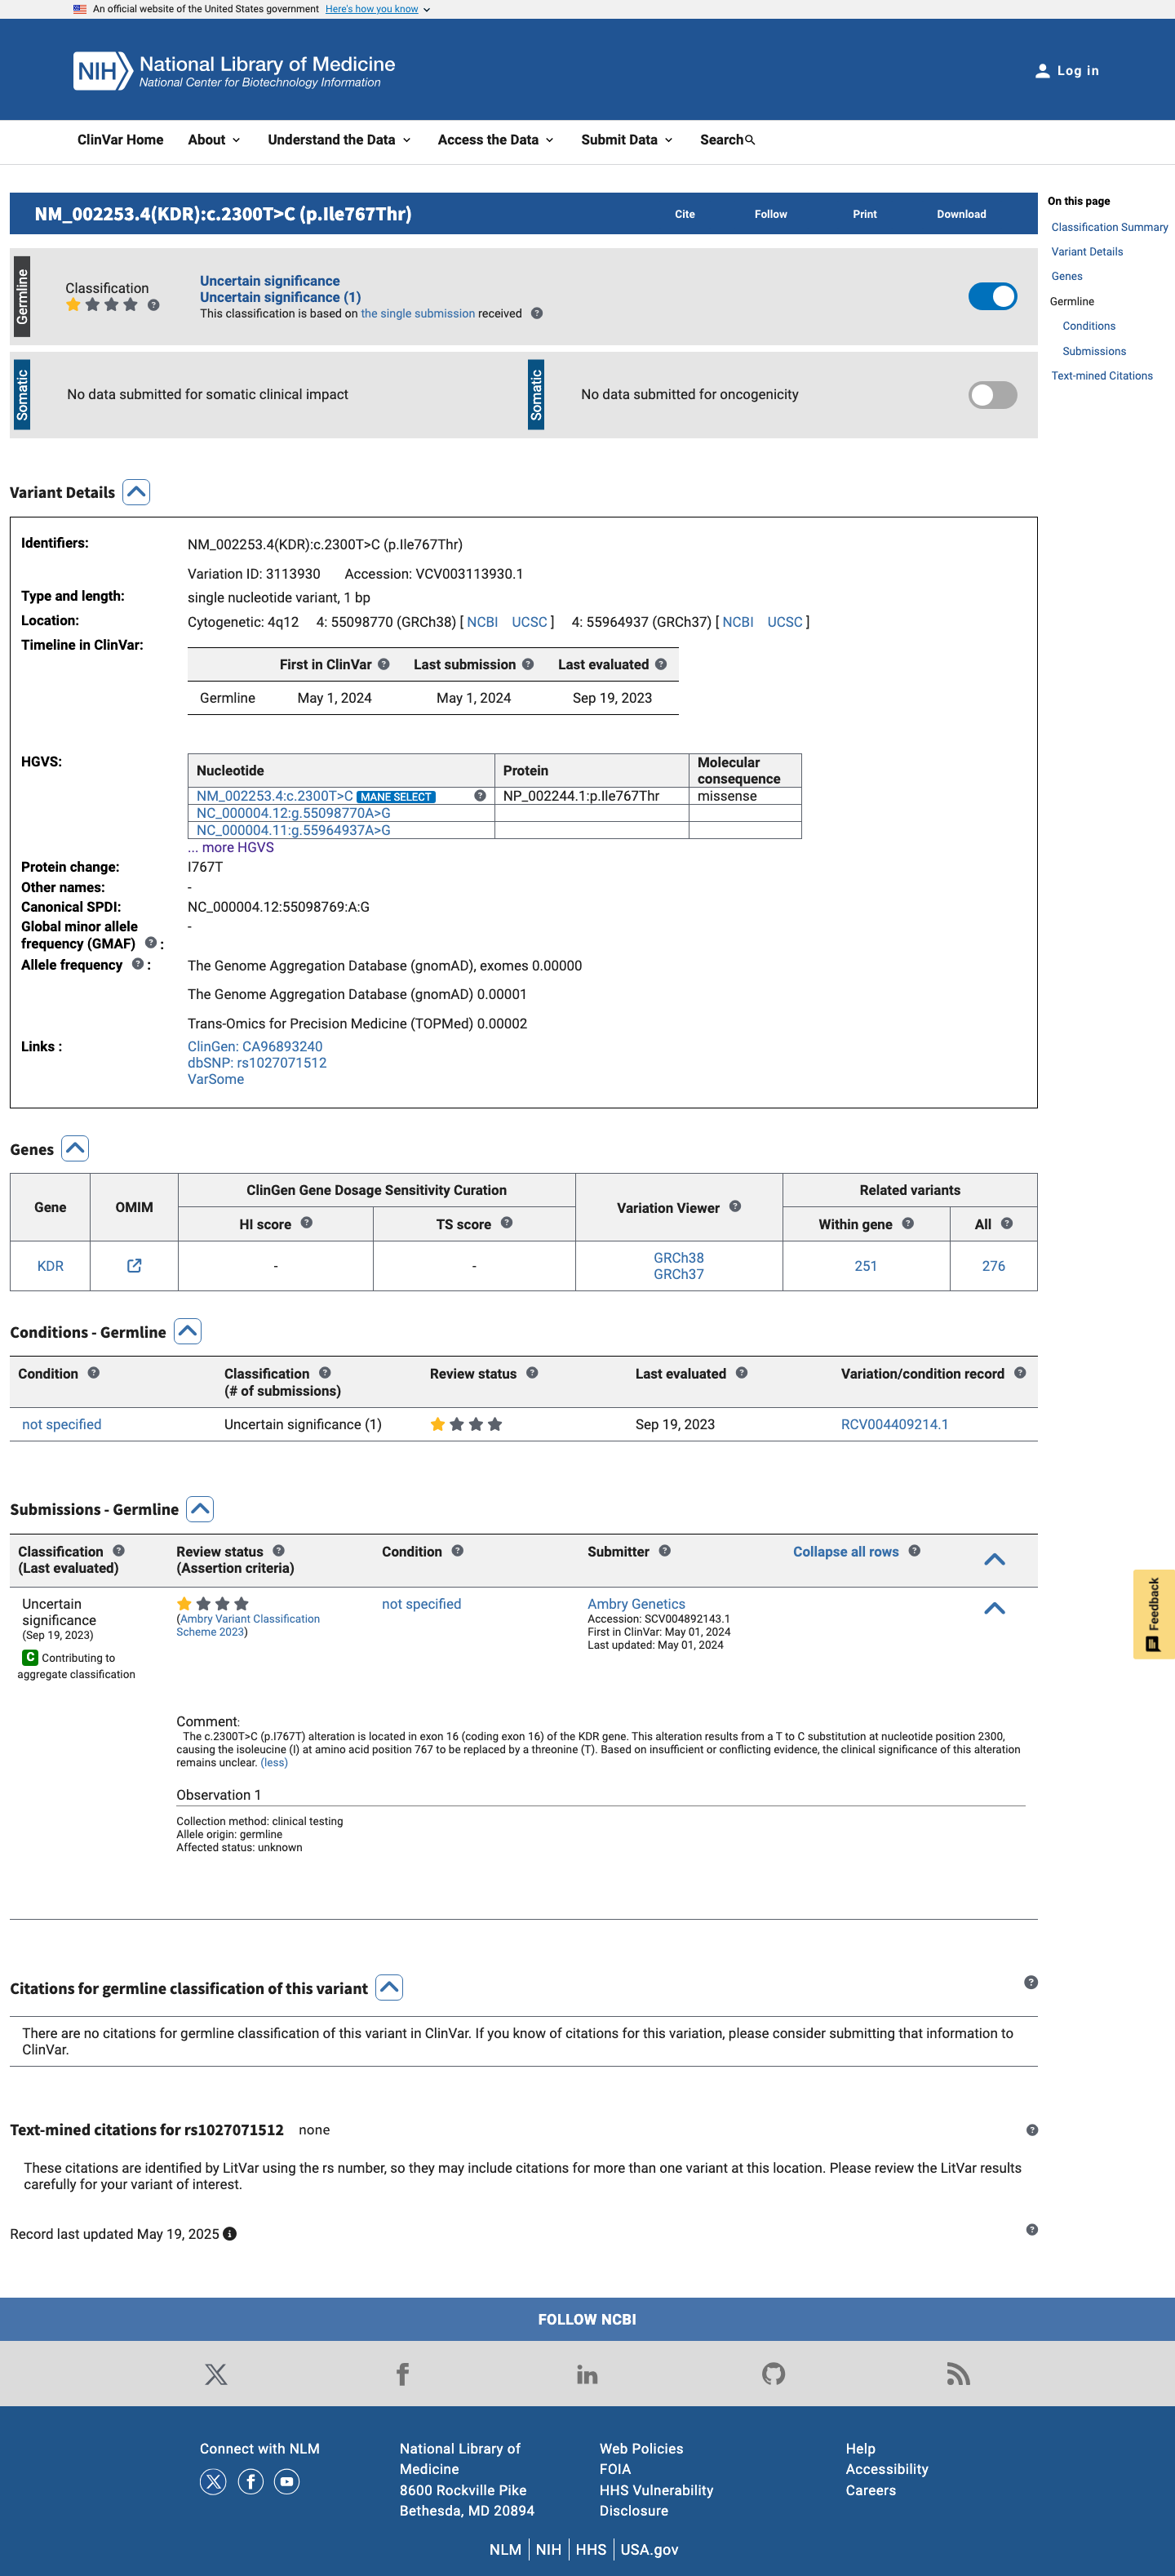Click help icon next to Review status in Conditions
Viewport: 1175px width, 2576px height.
(x=532, y=1372)
